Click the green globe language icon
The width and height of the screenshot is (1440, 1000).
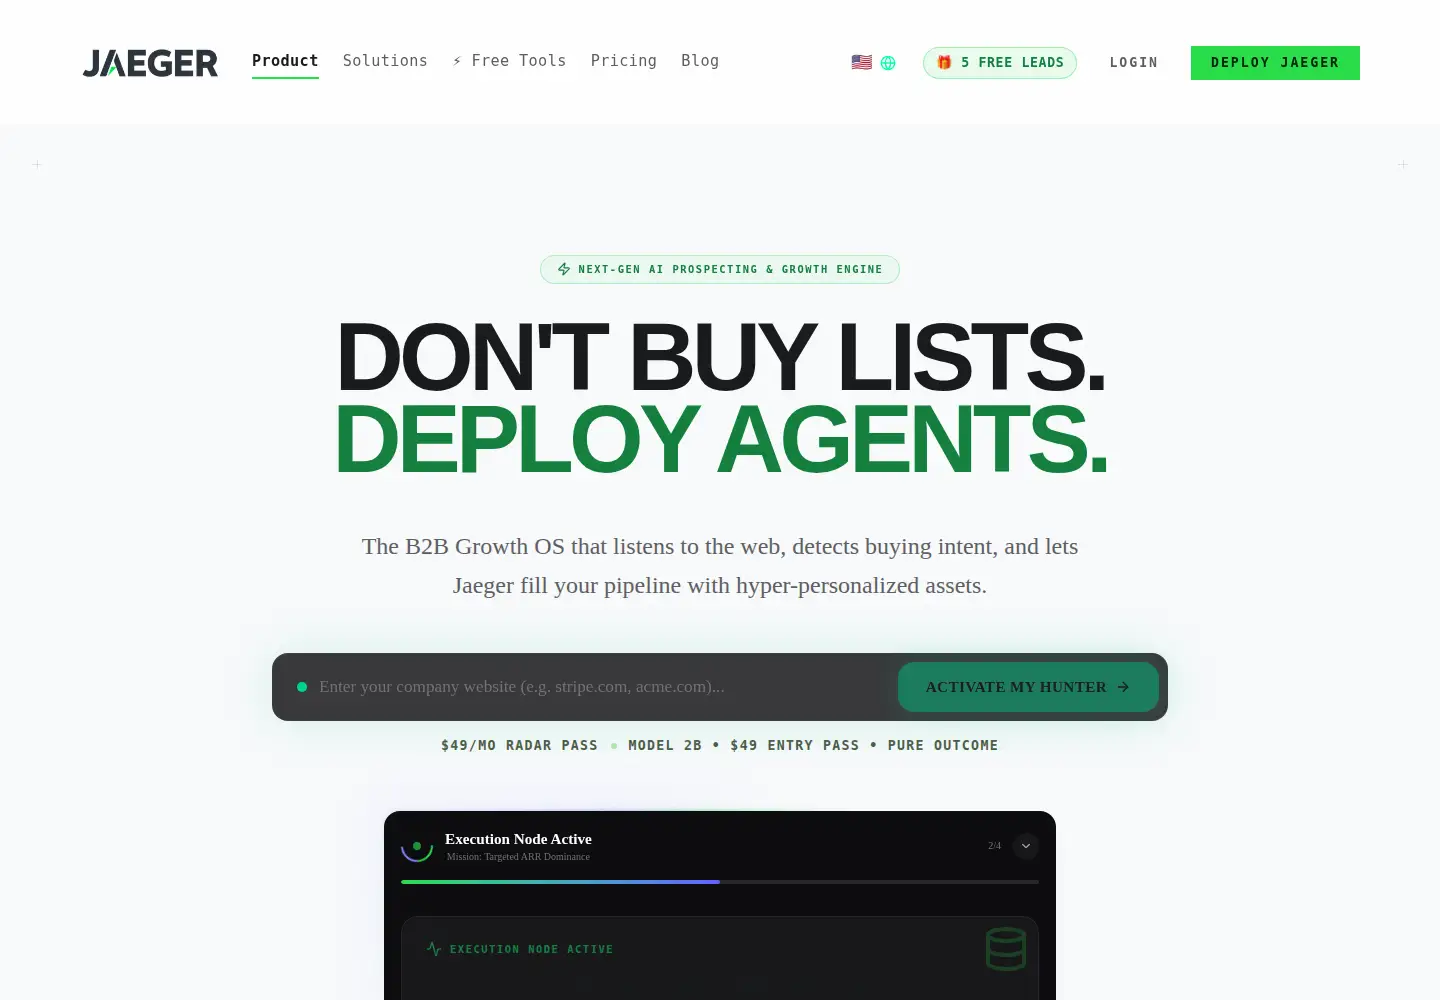tap(888, 63)
